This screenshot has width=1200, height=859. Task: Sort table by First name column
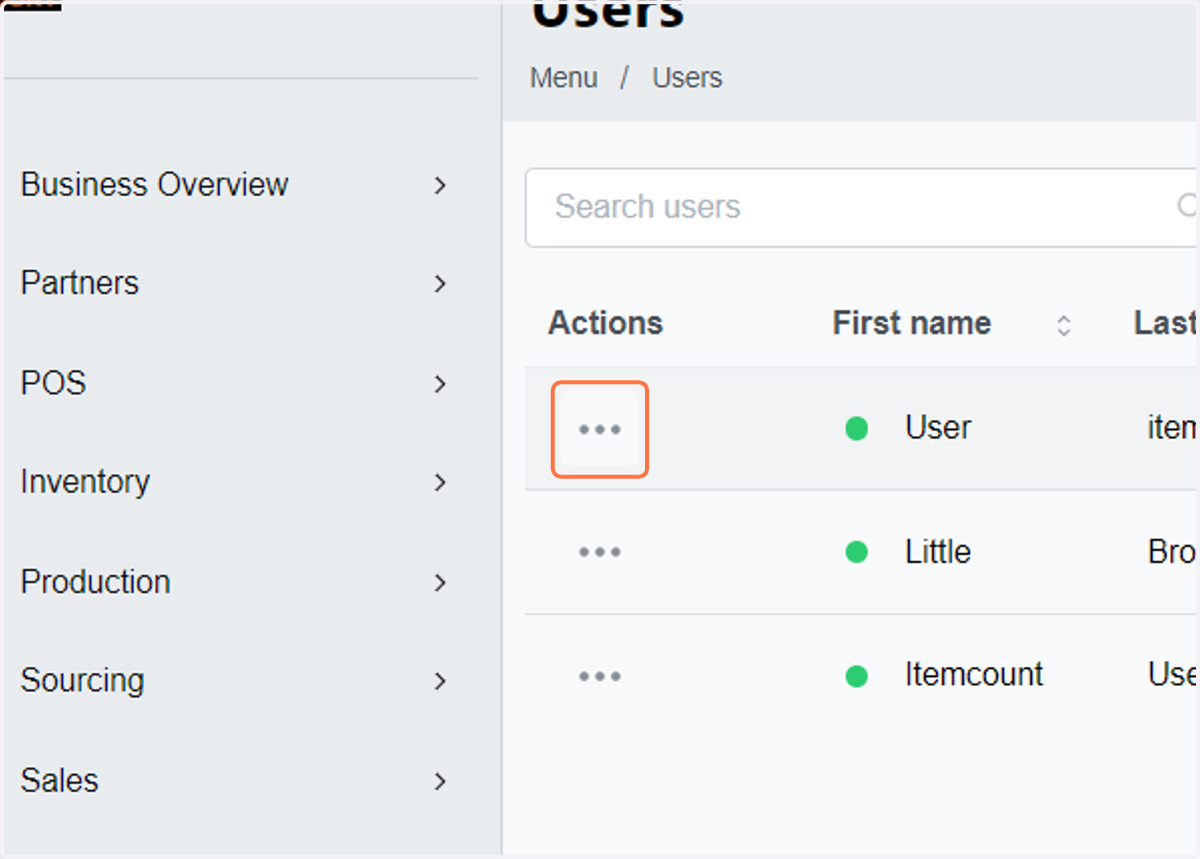pyautogui.click(x=1064, y=325)
